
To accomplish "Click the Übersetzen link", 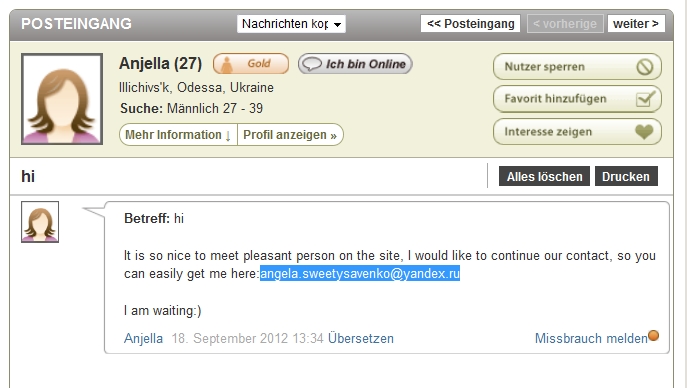I will [x=361, y=339].
